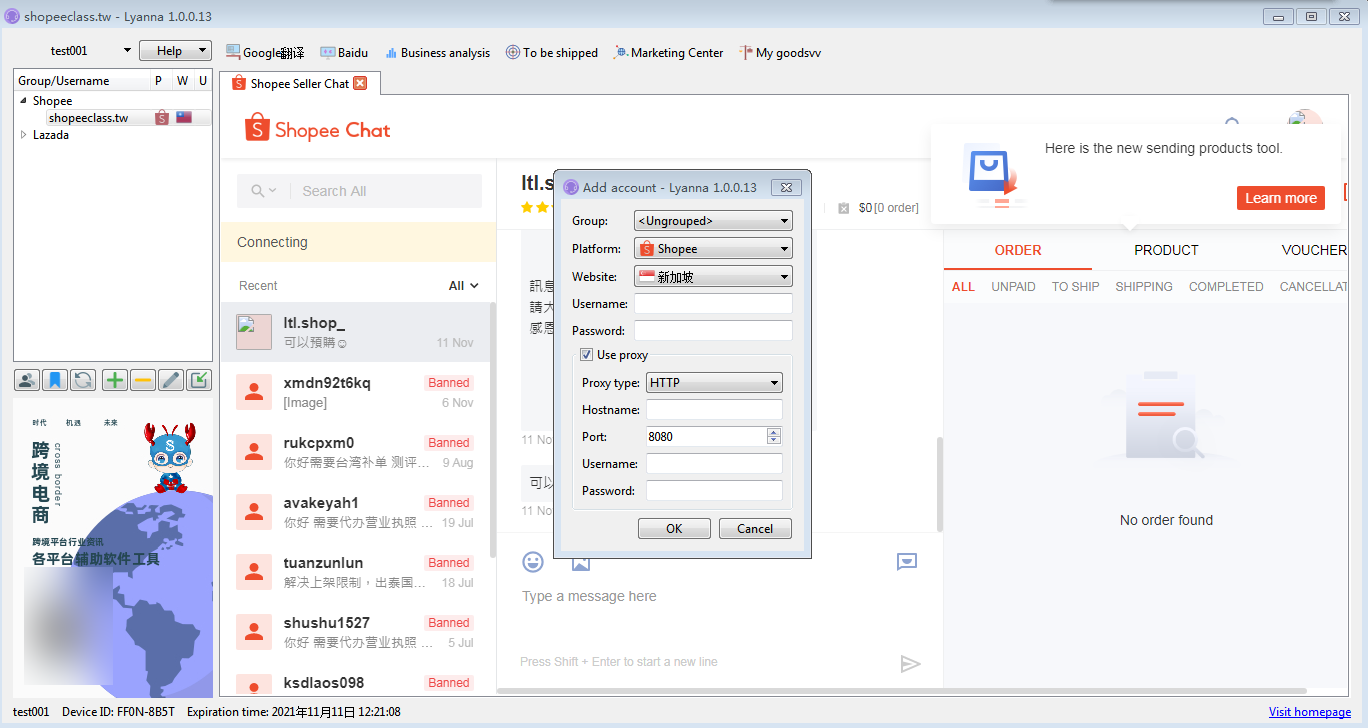Open the Marketing Center bookmark

[x=668, y=53]
